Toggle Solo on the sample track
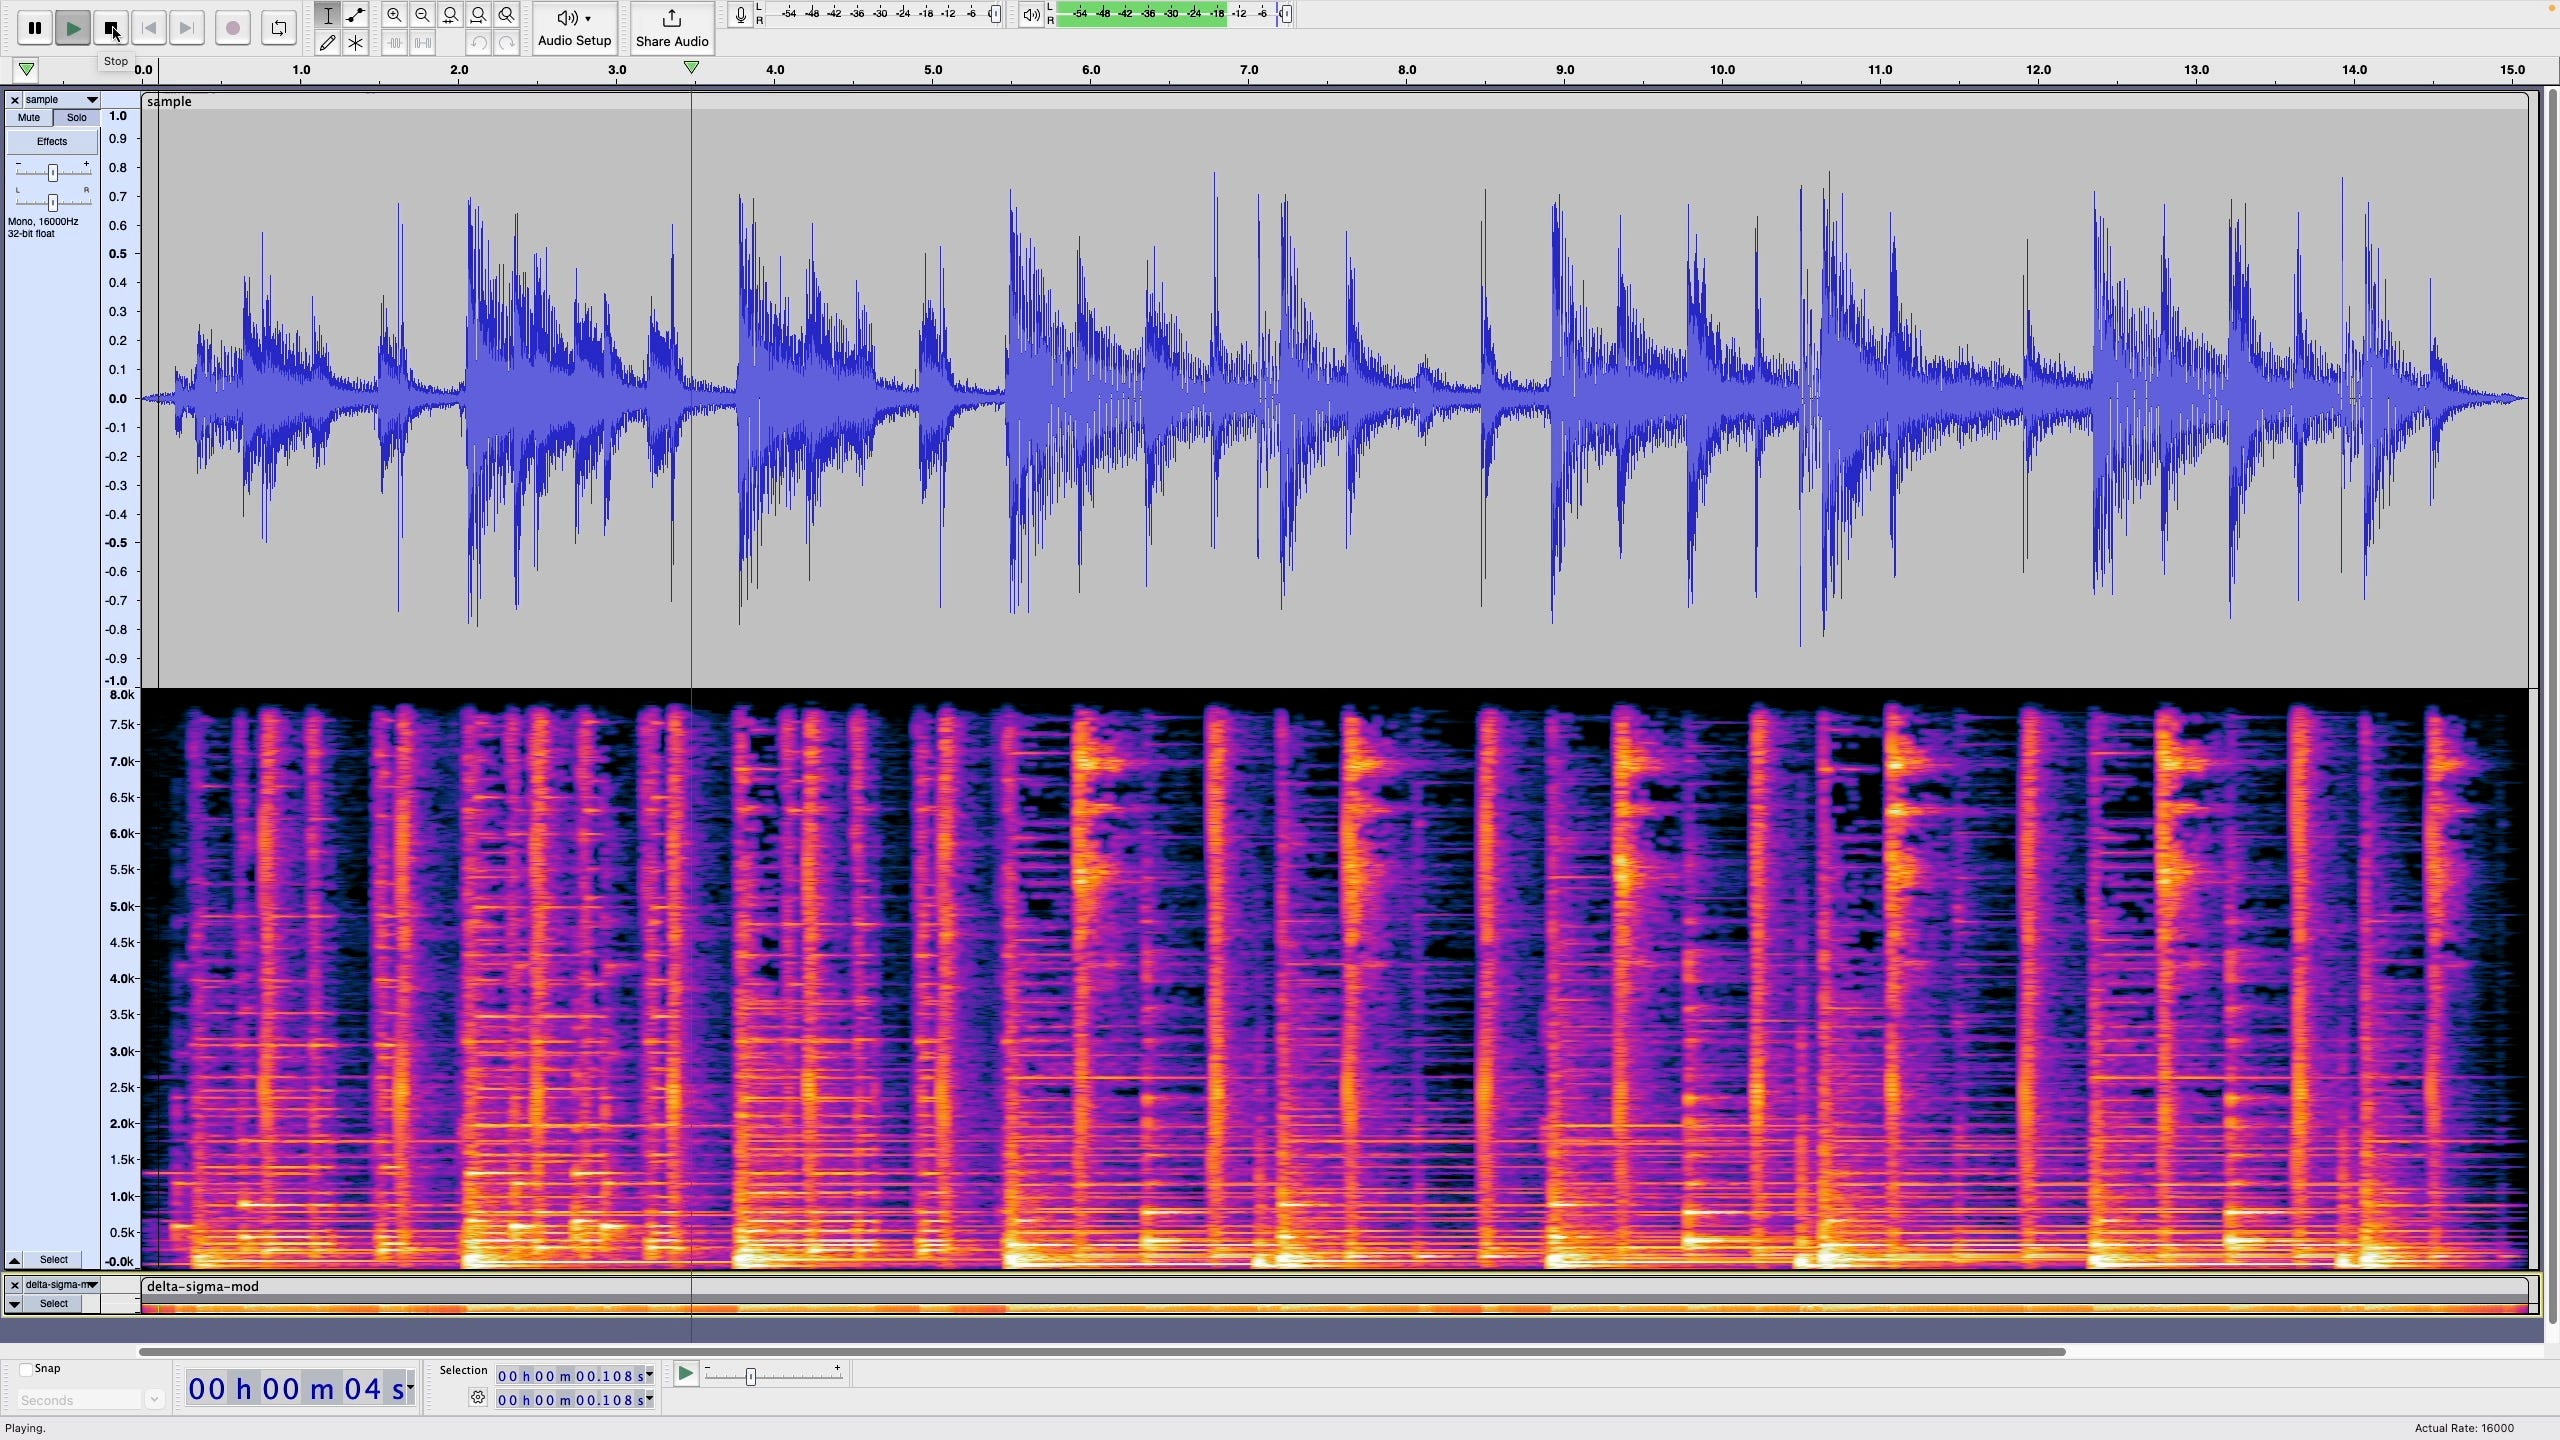 [x=77, y=117]
